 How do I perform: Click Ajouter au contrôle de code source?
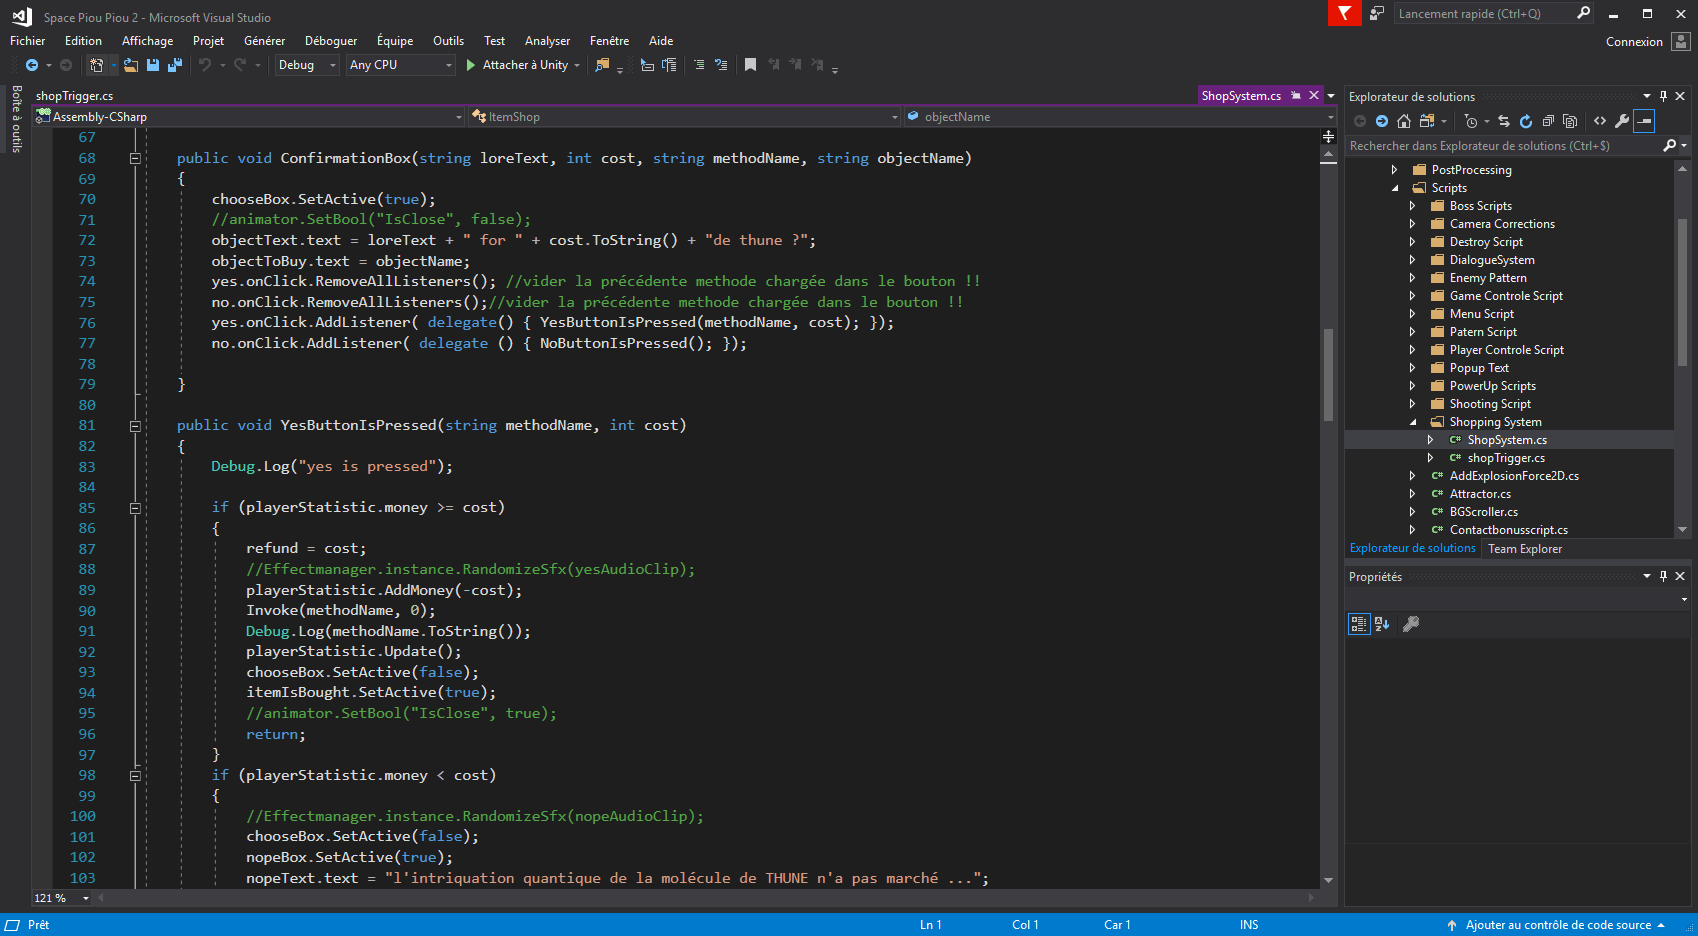click(1557, 925)
